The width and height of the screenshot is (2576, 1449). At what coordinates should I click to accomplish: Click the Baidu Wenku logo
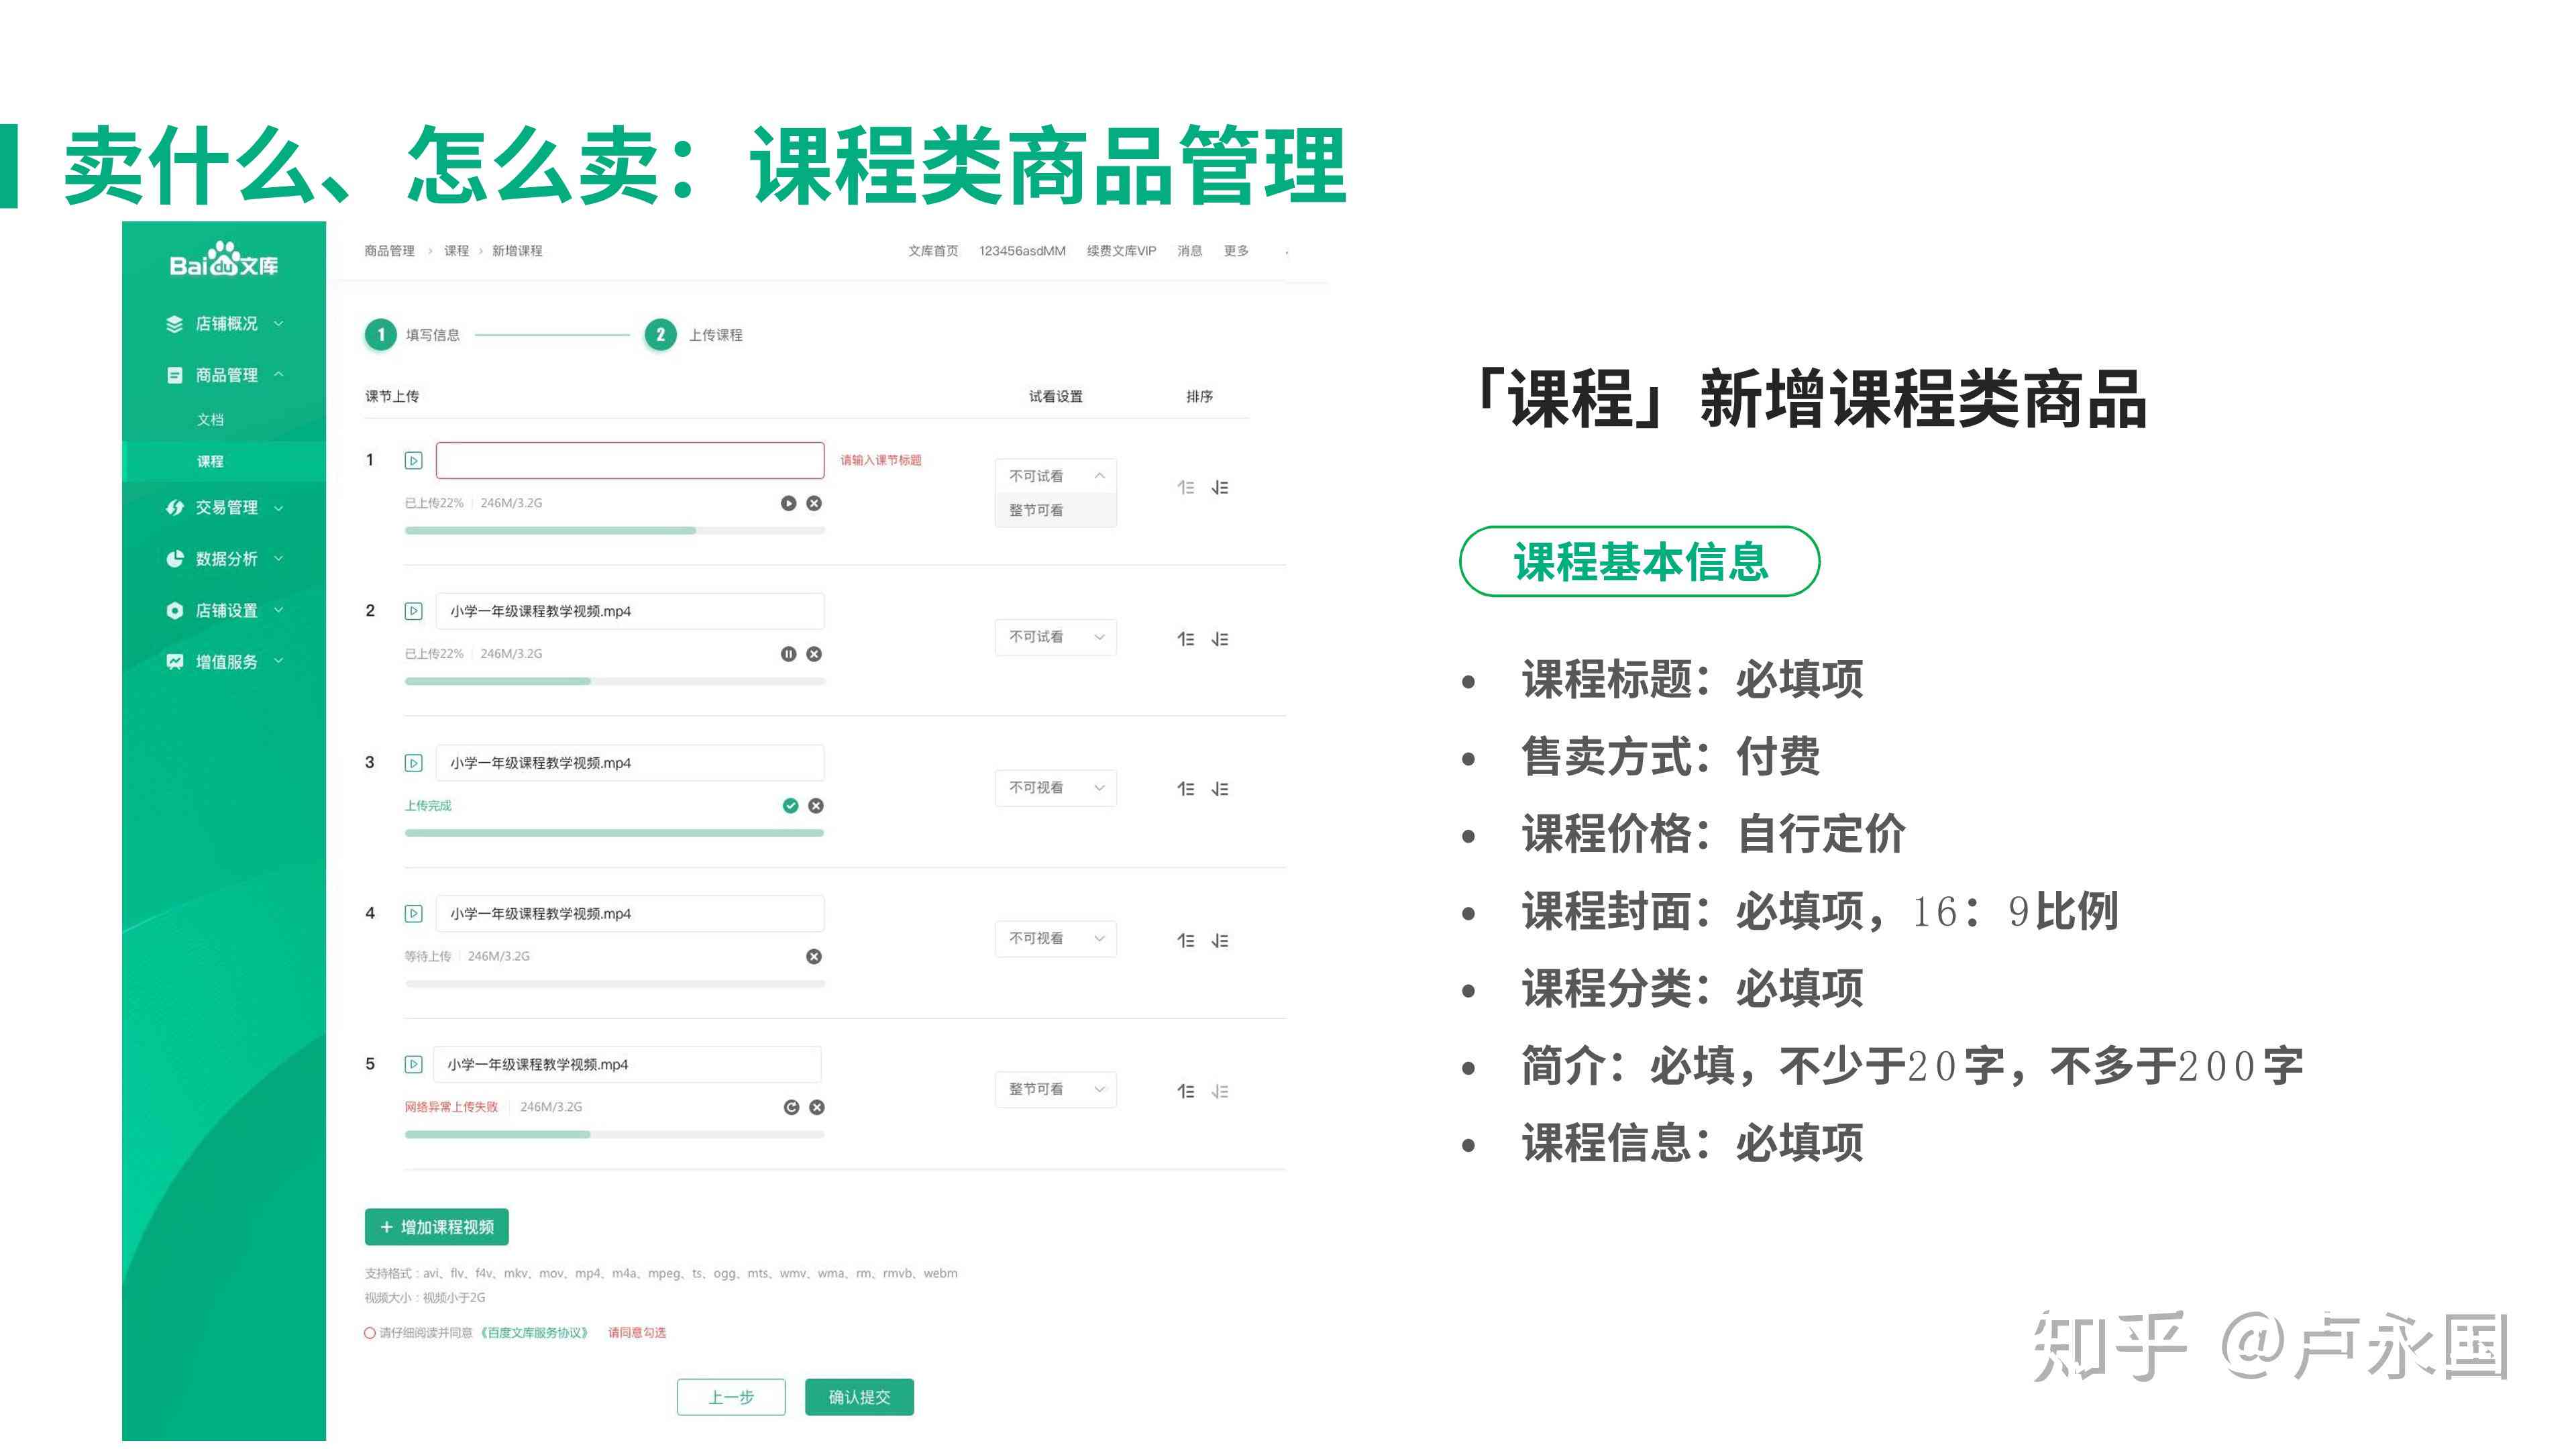point(224,260)
